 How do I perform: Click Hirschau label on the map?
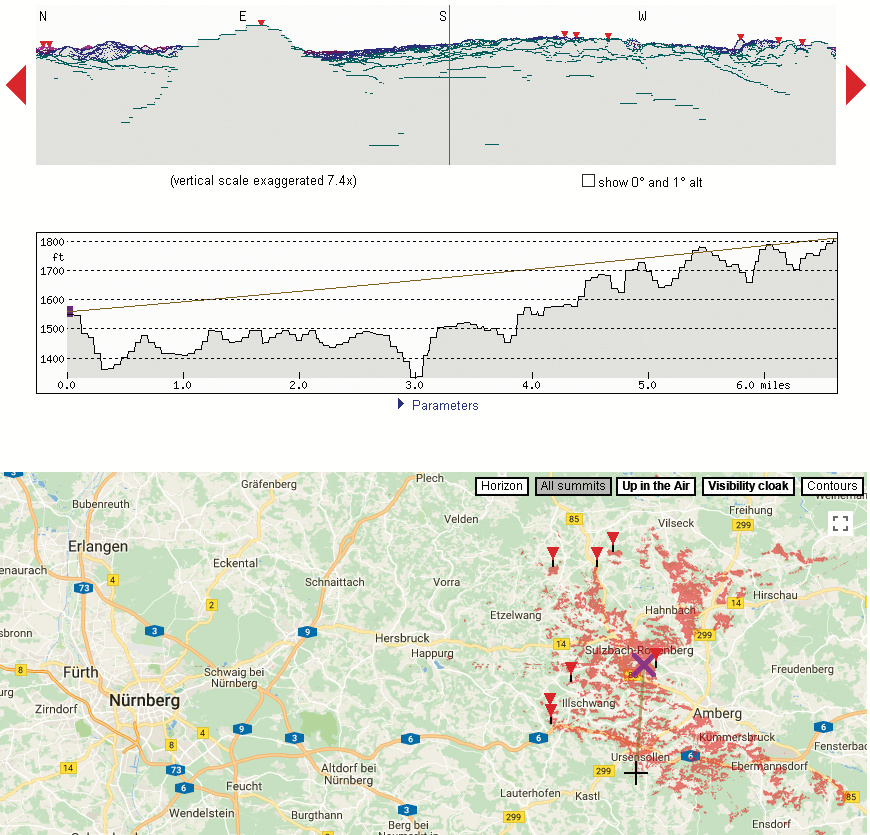point(775,595)
